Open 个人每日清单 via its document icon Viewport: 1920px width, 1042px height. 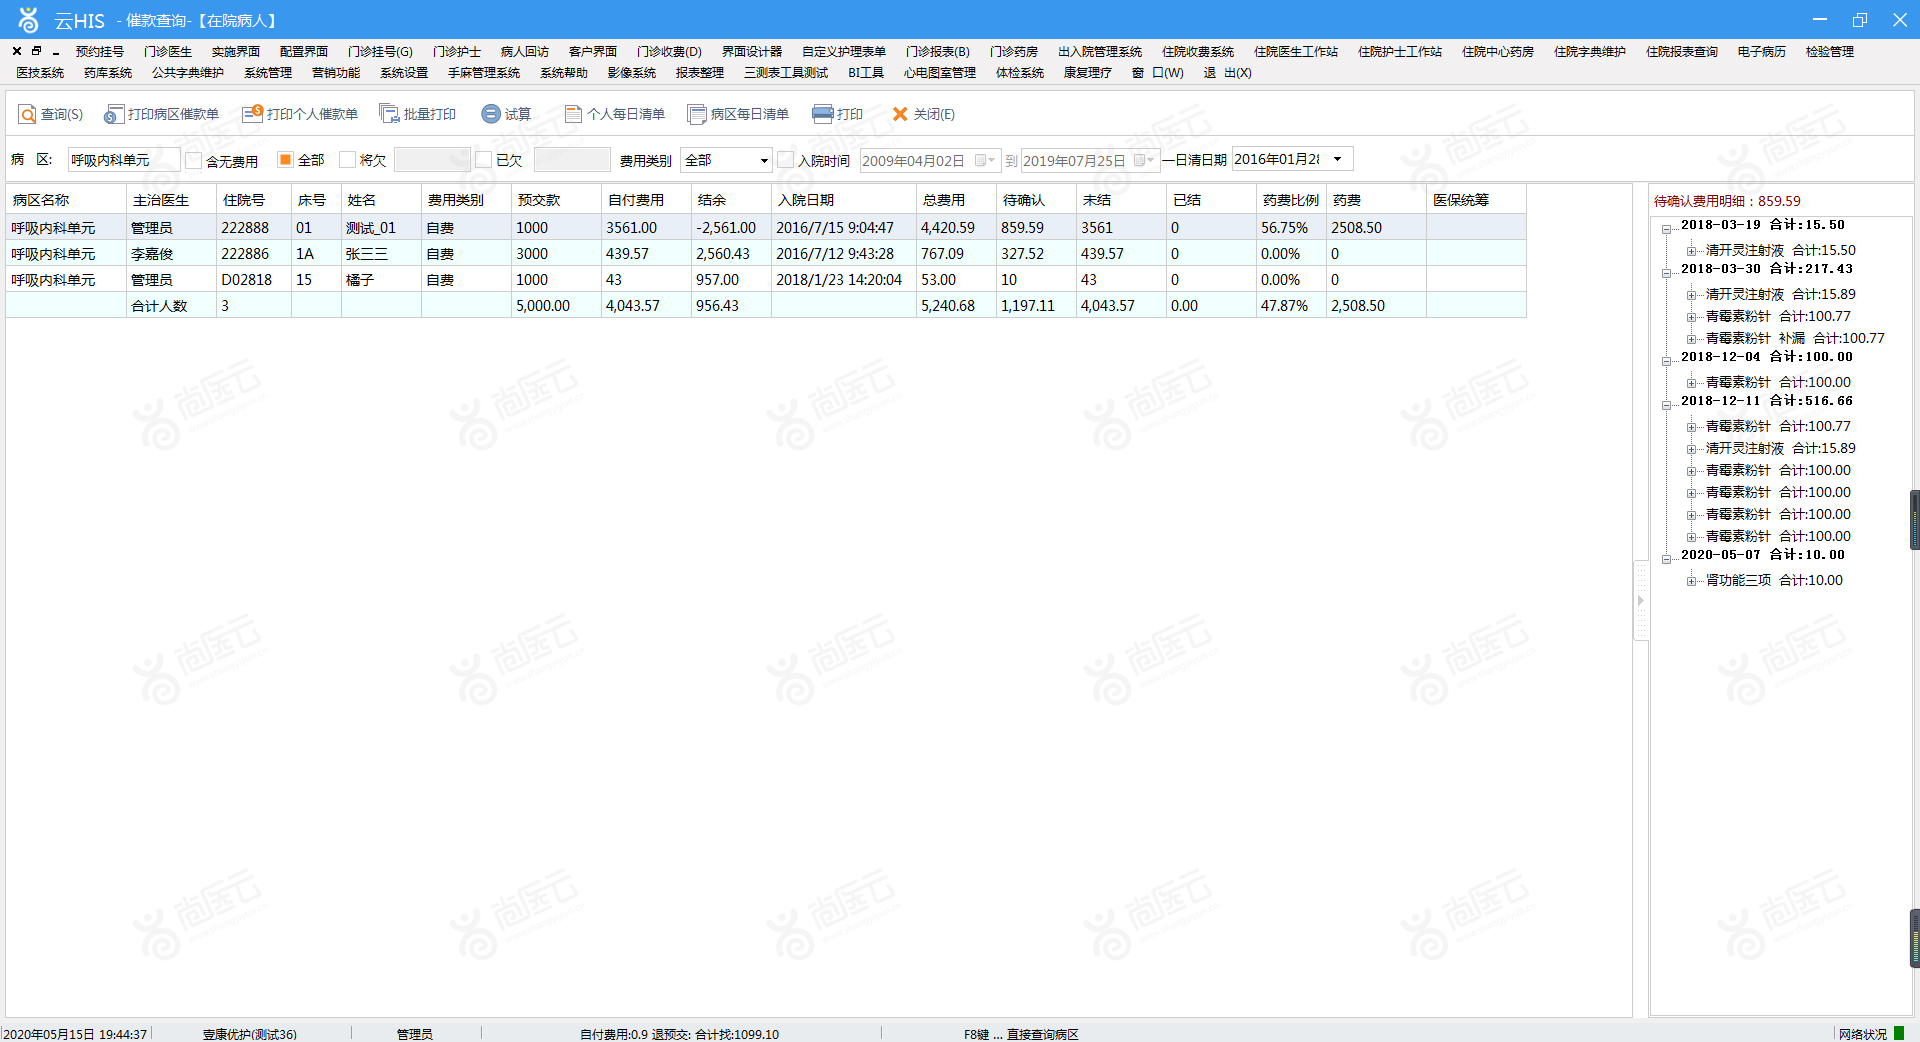pyautogui.click(x=573, y=114)
